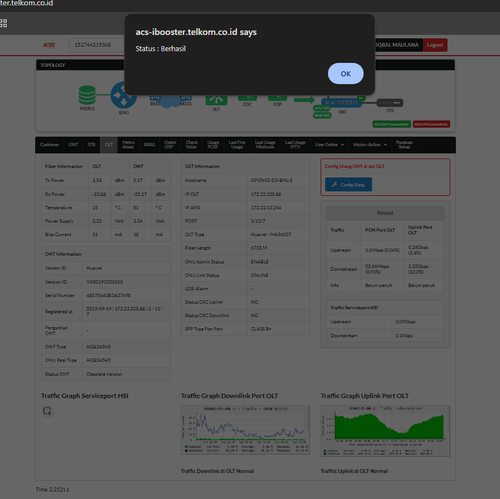Click the Reload button in traffic panel
The height and width of the screenshot is (499, 500).
pos(385,213)
